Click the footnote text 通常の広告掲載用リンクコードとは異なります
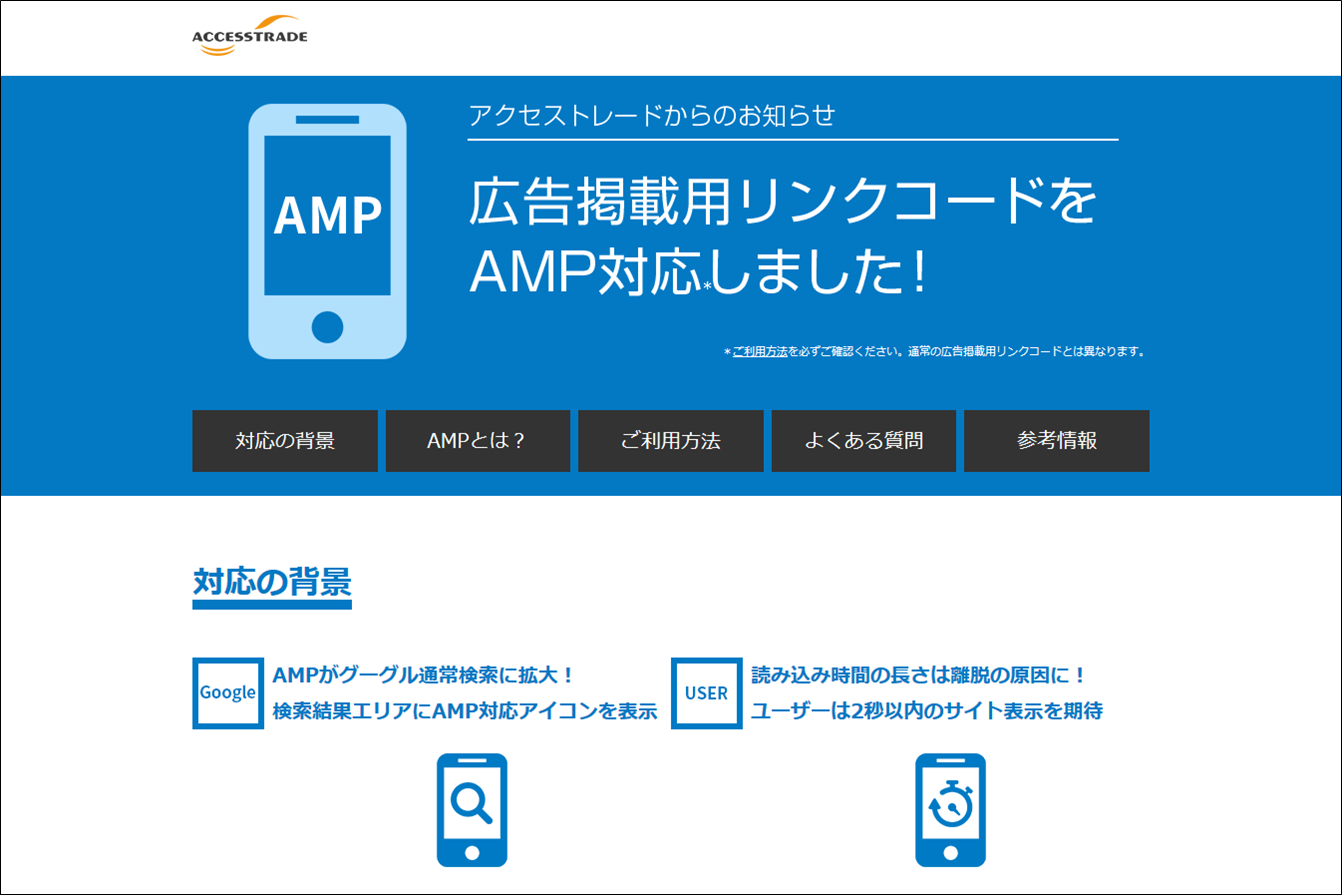The height and width of the screenshot is (895, 1342). [1026, 352]
